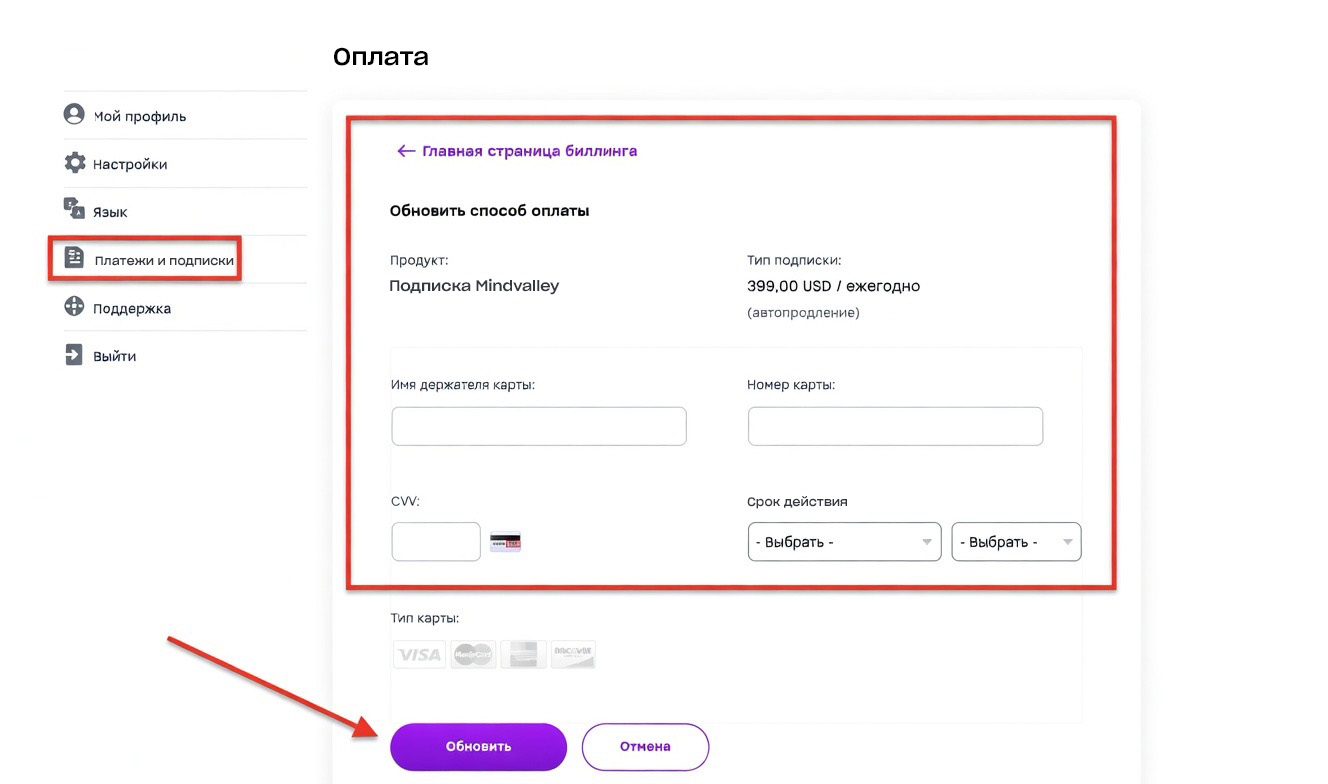
Task: Open 'Платежи и подписки' sidebar item
Action: 164,260
